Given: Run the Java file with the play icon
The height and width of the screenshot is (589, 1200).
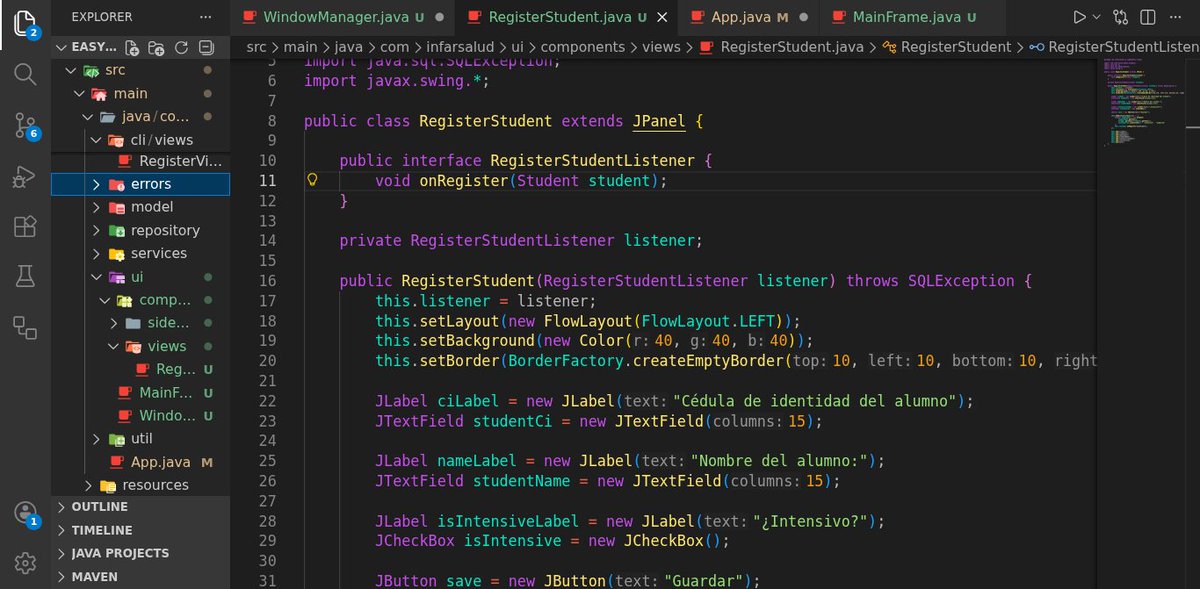Looking at the screenshot, I should click(x=1079, y=17).
